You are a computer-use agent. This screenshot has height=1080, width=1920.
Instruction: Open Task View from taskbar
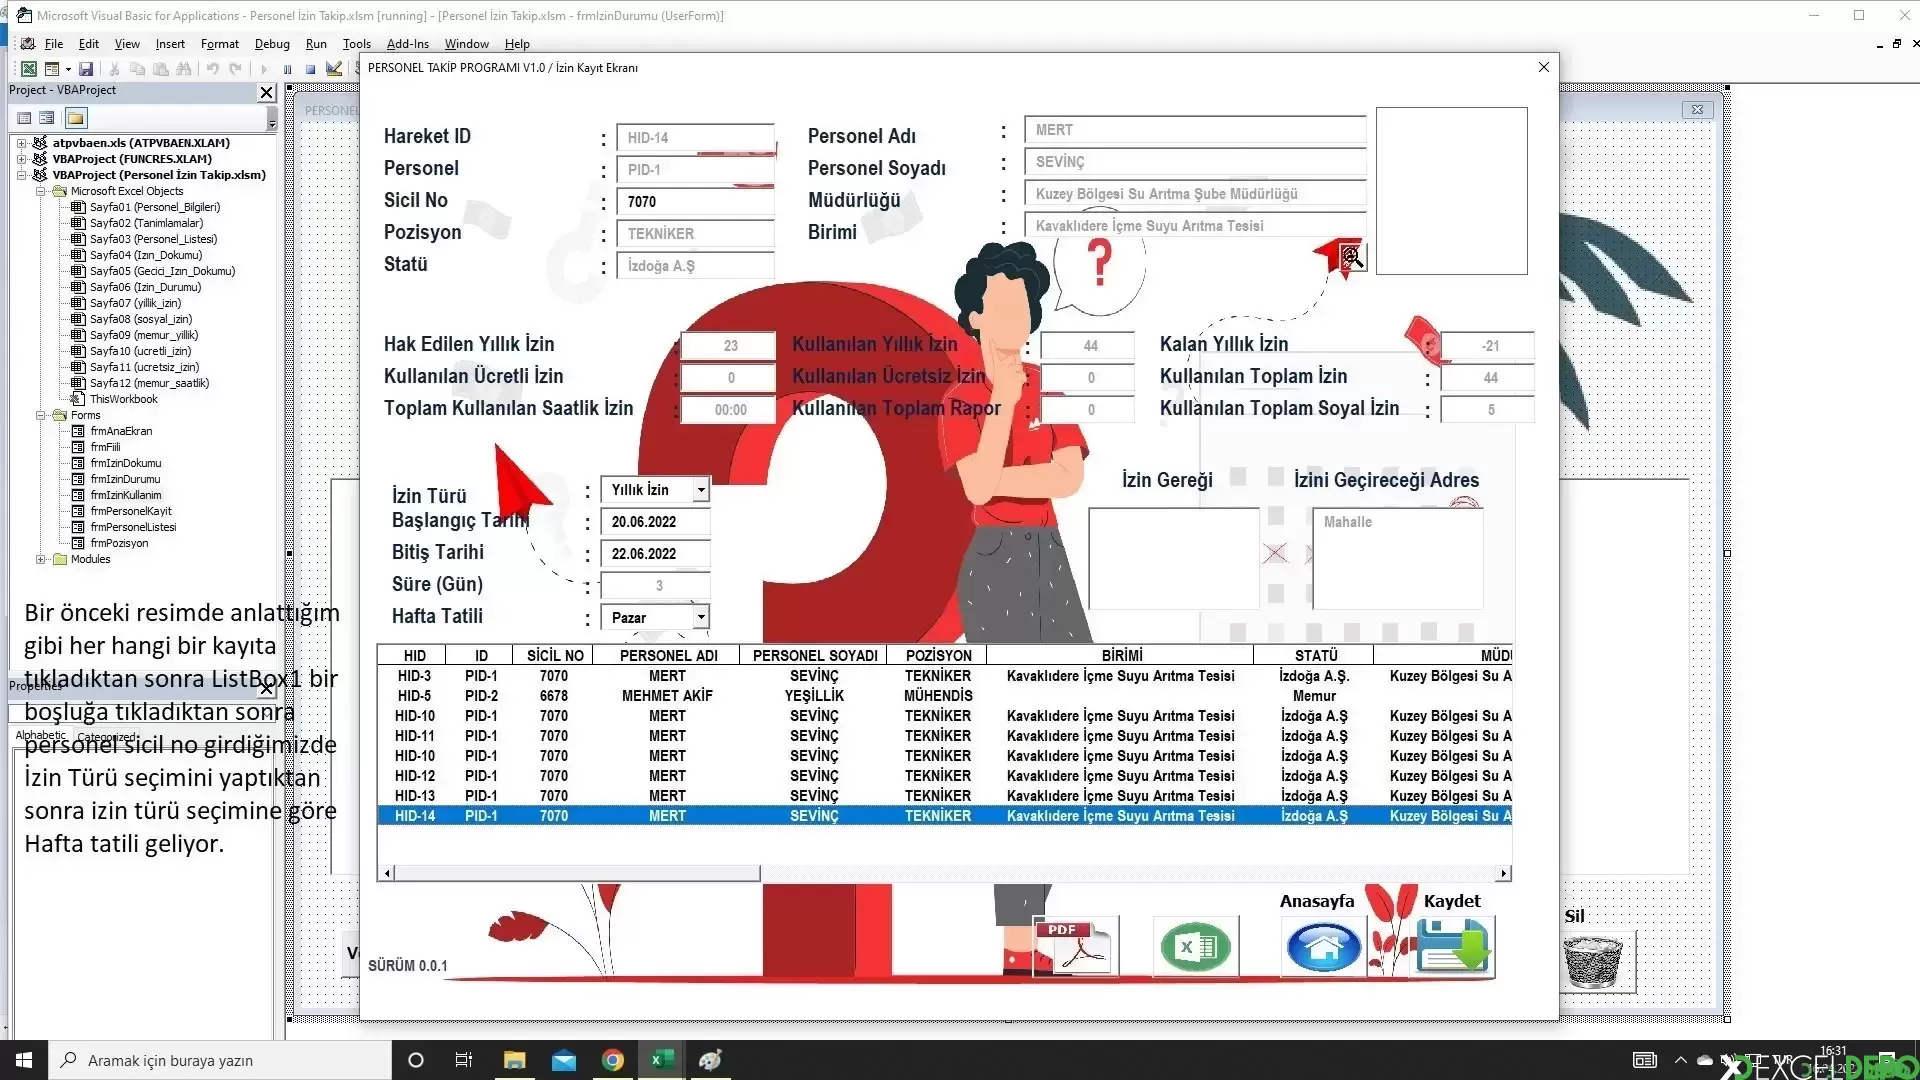coord(464,1060)
